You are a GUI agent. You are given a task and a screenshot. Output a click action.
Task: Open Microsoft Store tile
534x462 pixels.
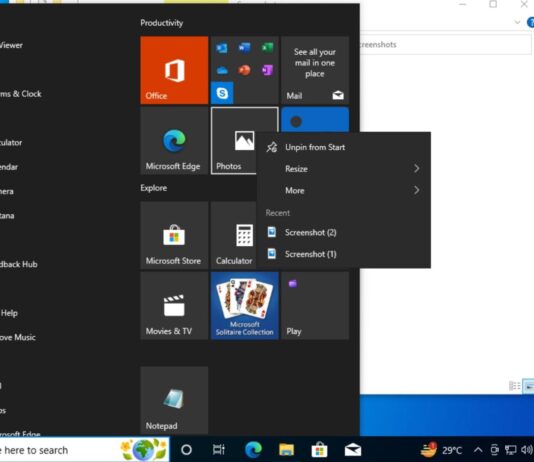(x=174, y=235)
